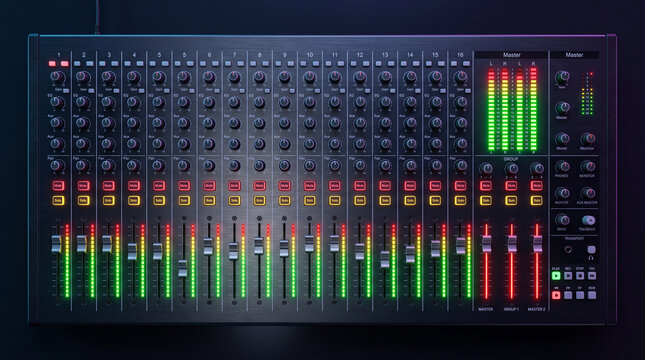645x360 pixels.
Task: Mute channel 16
Action: (x=460, y=186)
